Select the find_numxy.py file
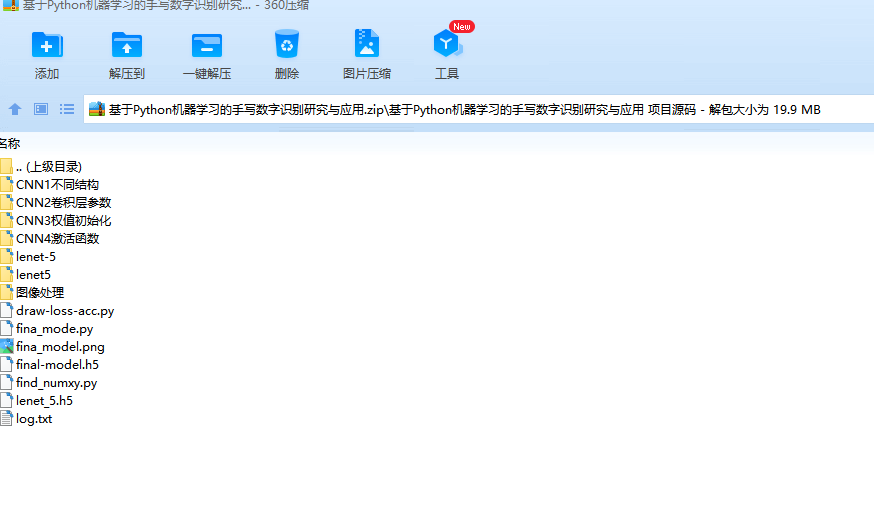Viewport: 874px width, 514px height. [48, 383]
